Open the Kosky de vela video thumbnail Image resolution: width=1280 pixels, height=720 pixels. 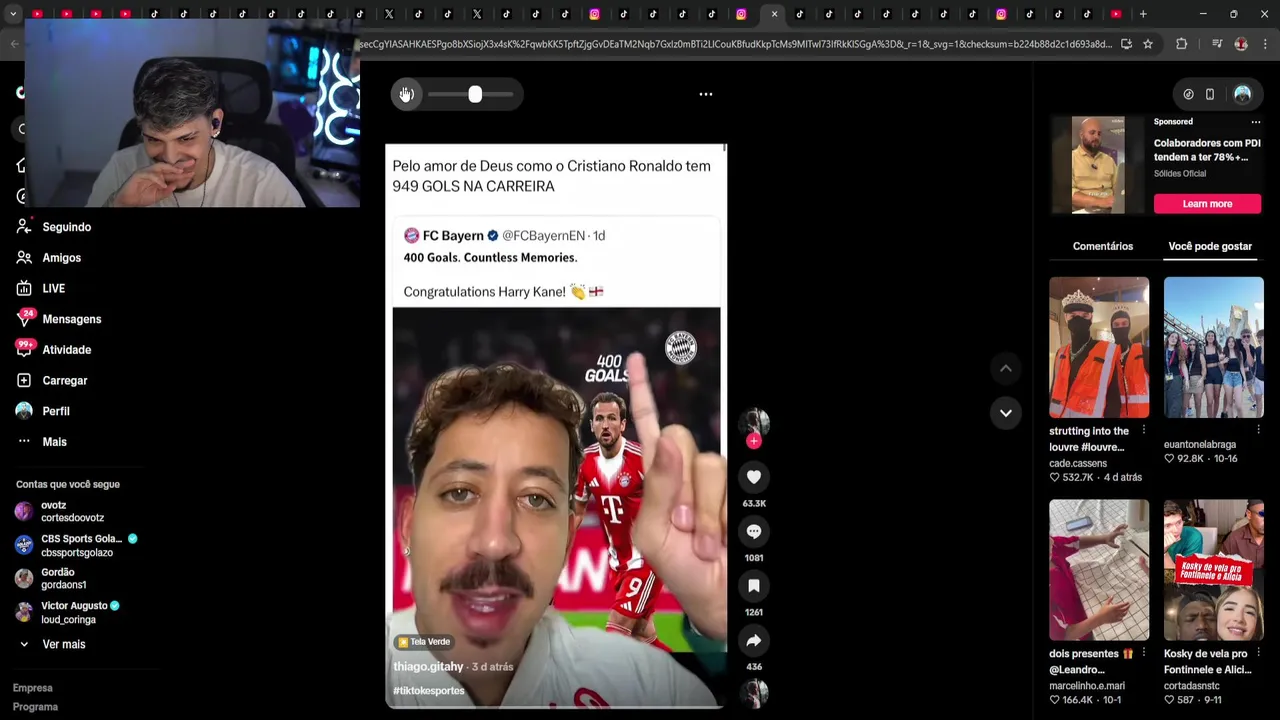(x=1213, y=570)
